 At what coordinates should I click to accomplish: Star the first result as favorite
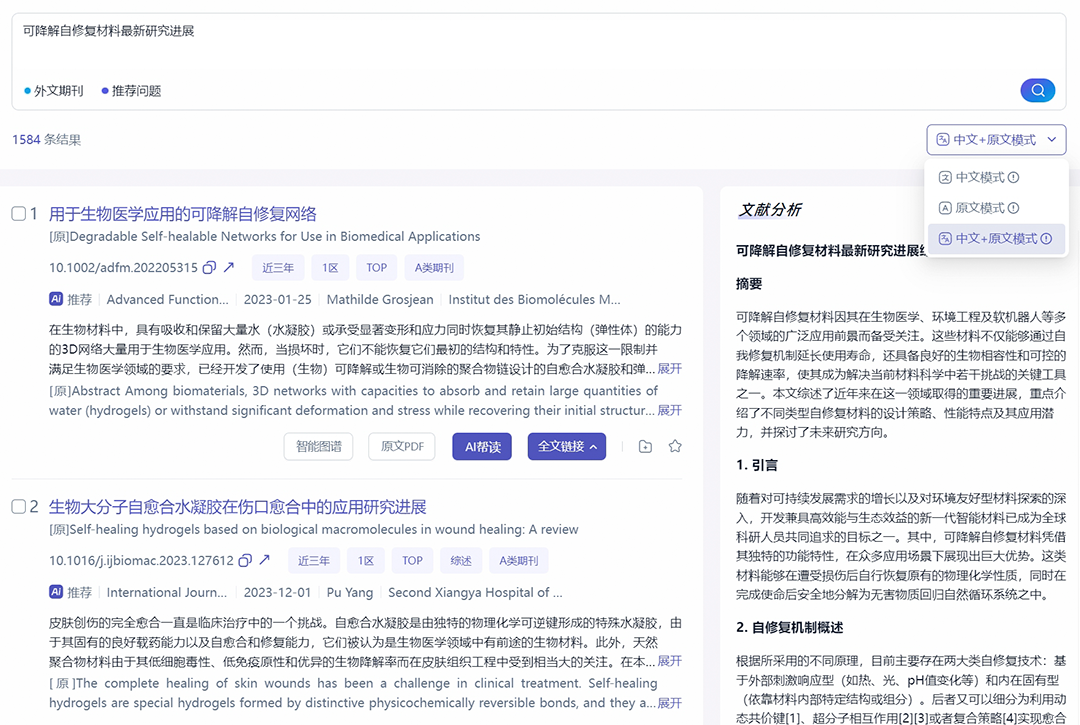click(675, 447)
